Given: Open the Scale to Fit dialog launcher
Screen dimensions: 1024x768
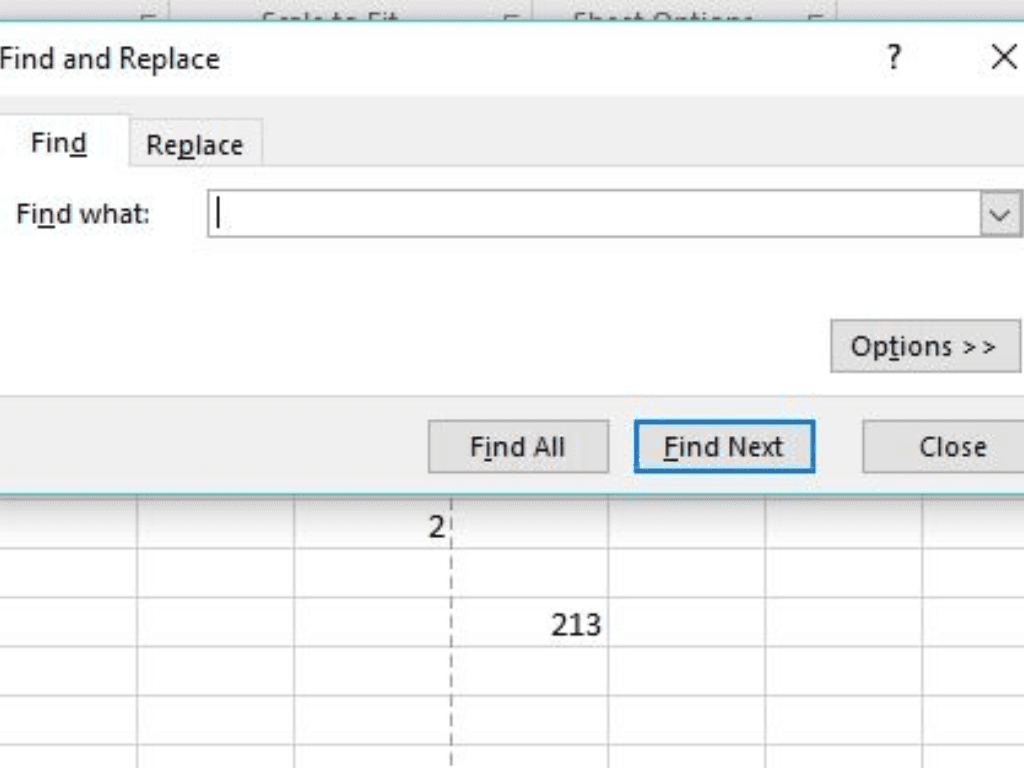Looking at the screenshot, I should (x=511, y=17).
